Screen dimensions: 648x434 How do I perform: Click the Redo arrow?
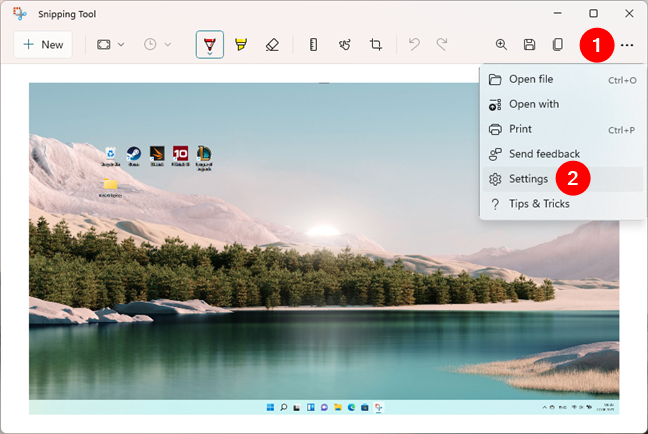[x=441, y=45]
